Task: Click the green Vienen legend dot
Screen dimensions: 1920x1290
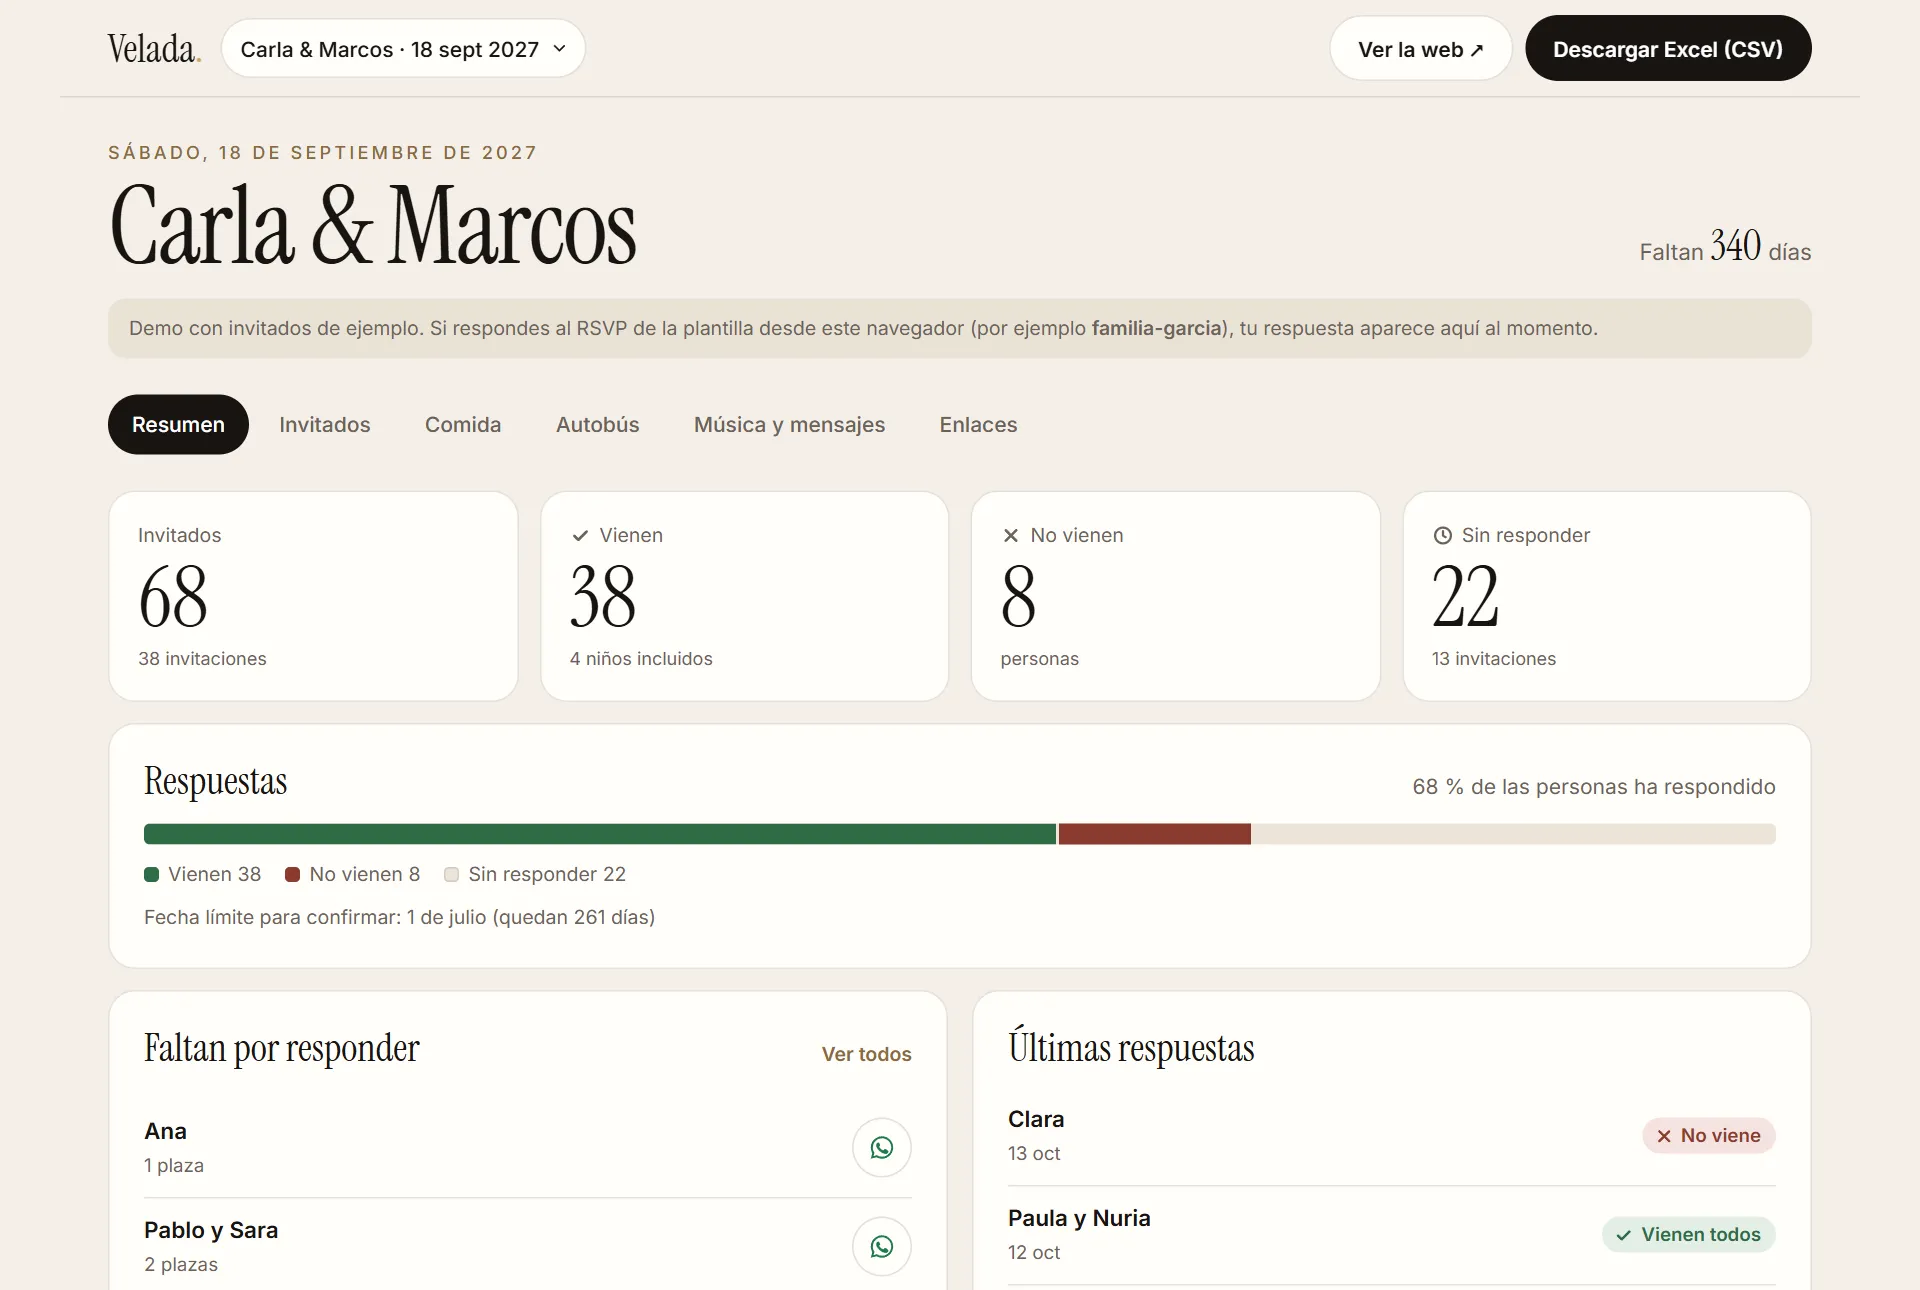Action: click(152, 875)
